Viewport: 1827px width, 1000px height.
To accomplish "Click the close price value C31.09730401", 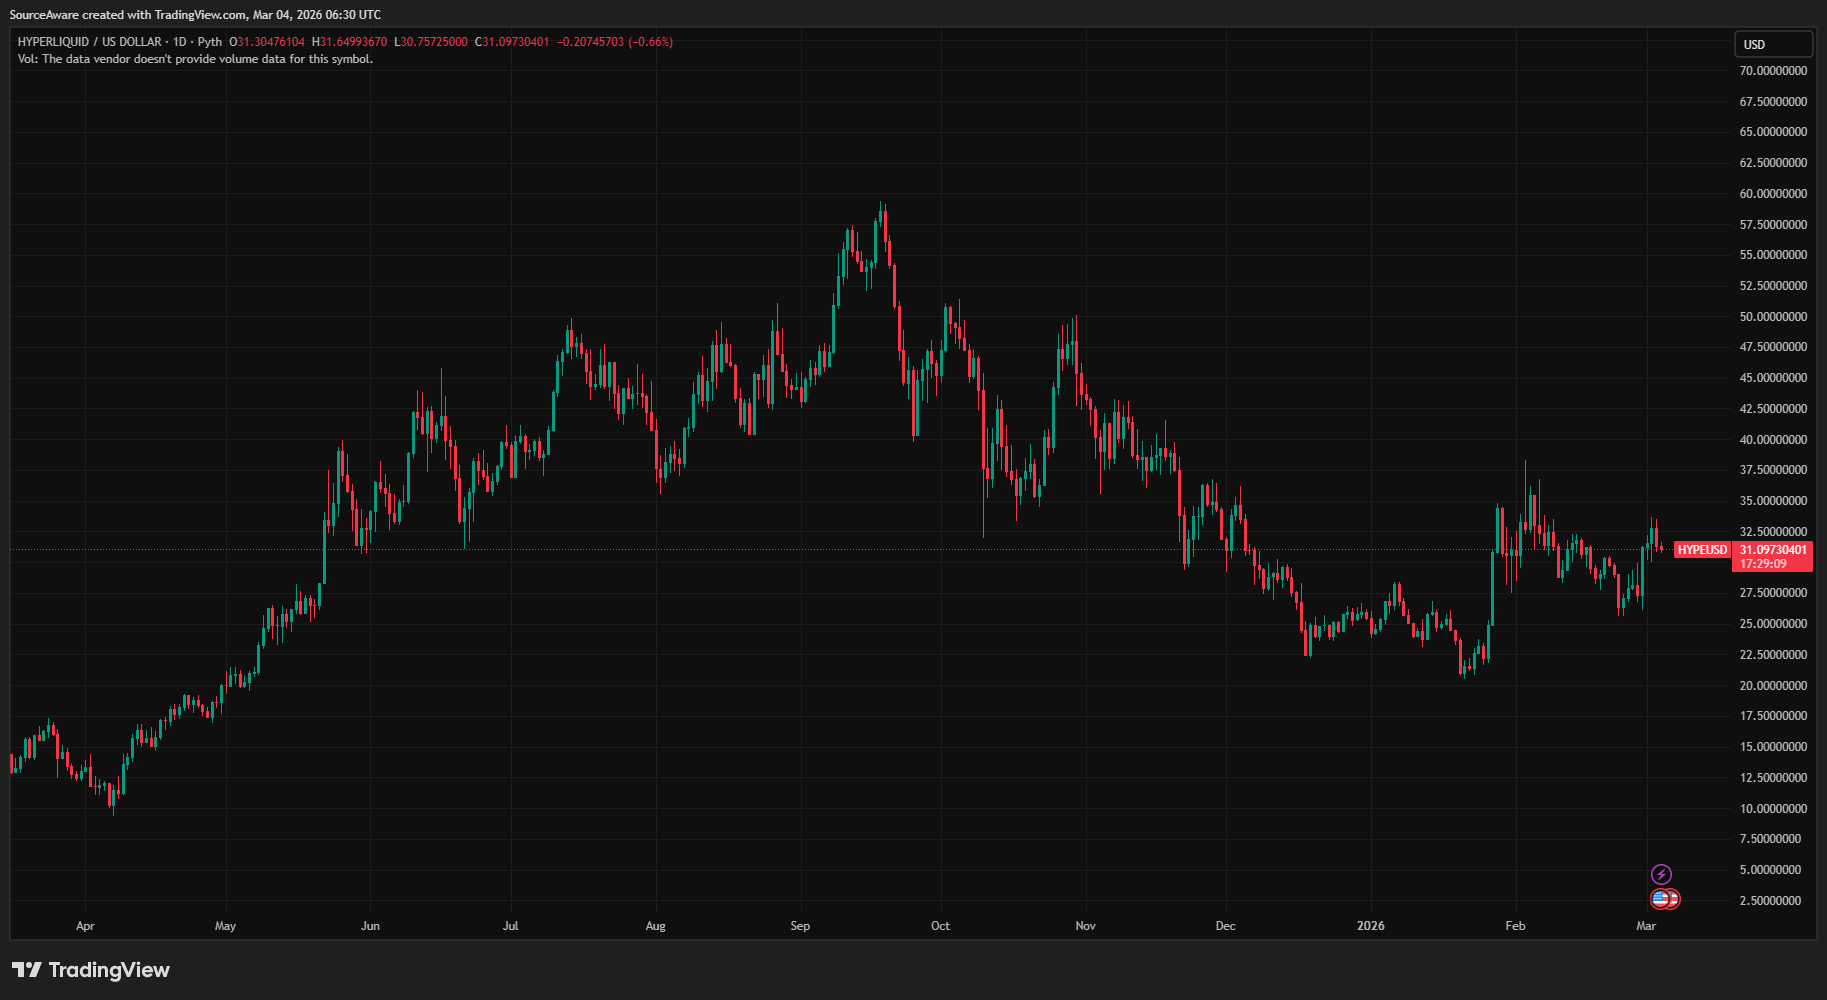I will [513, 42].
